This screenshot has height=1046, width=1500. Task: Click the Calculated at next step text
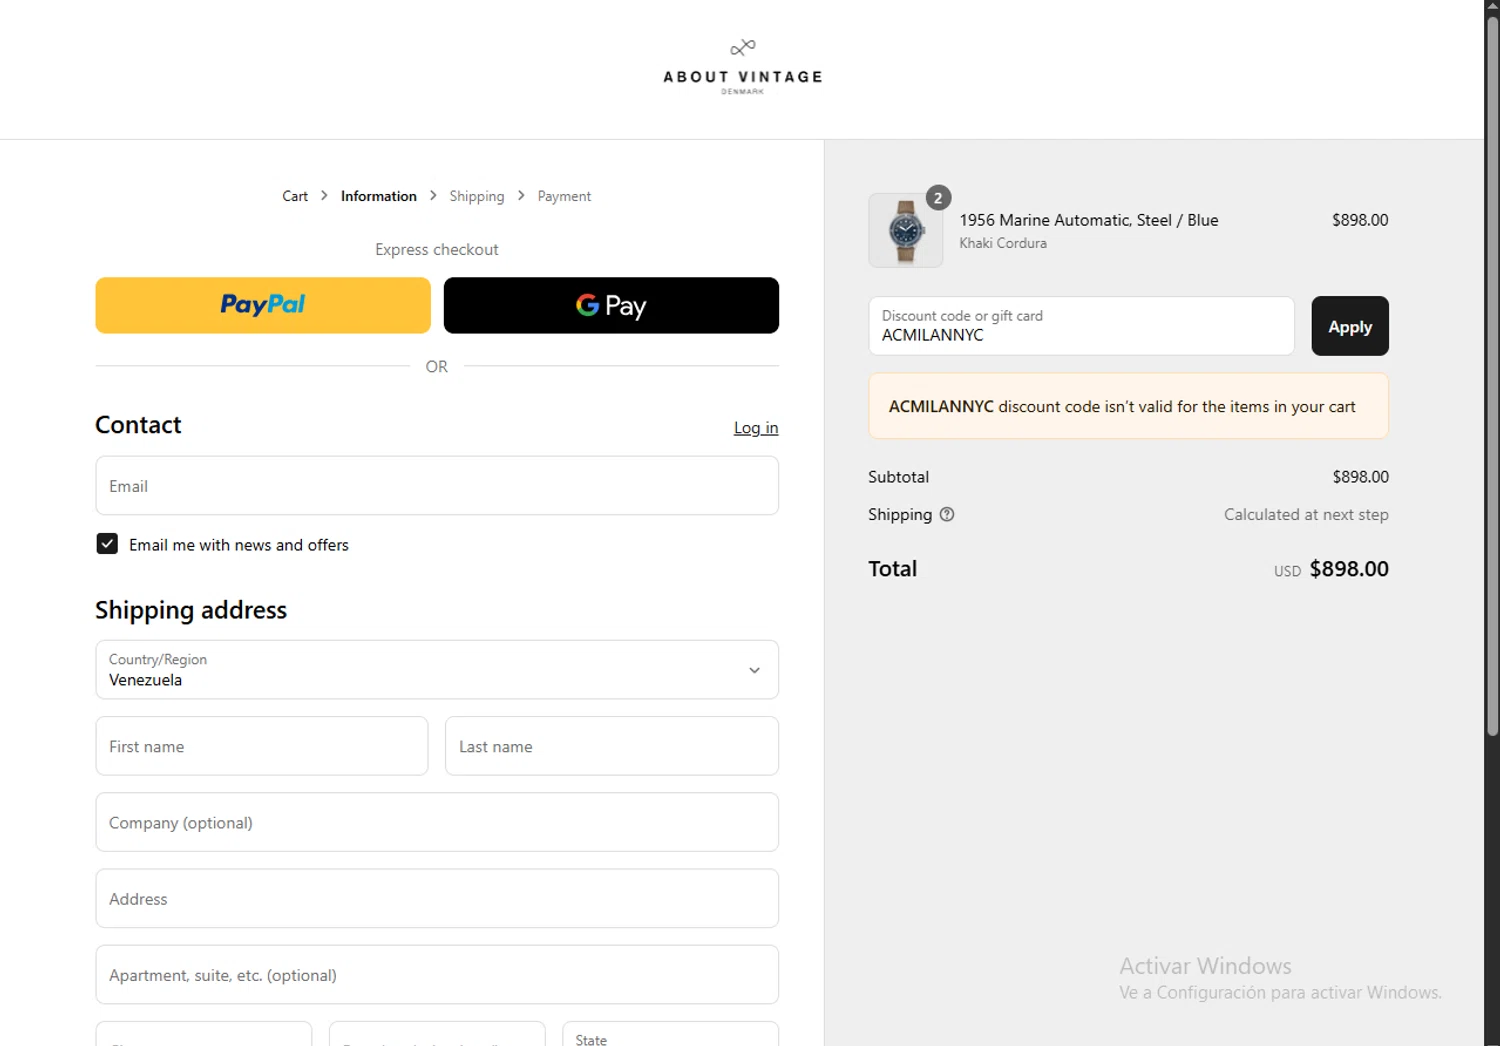click(1306, 514)
